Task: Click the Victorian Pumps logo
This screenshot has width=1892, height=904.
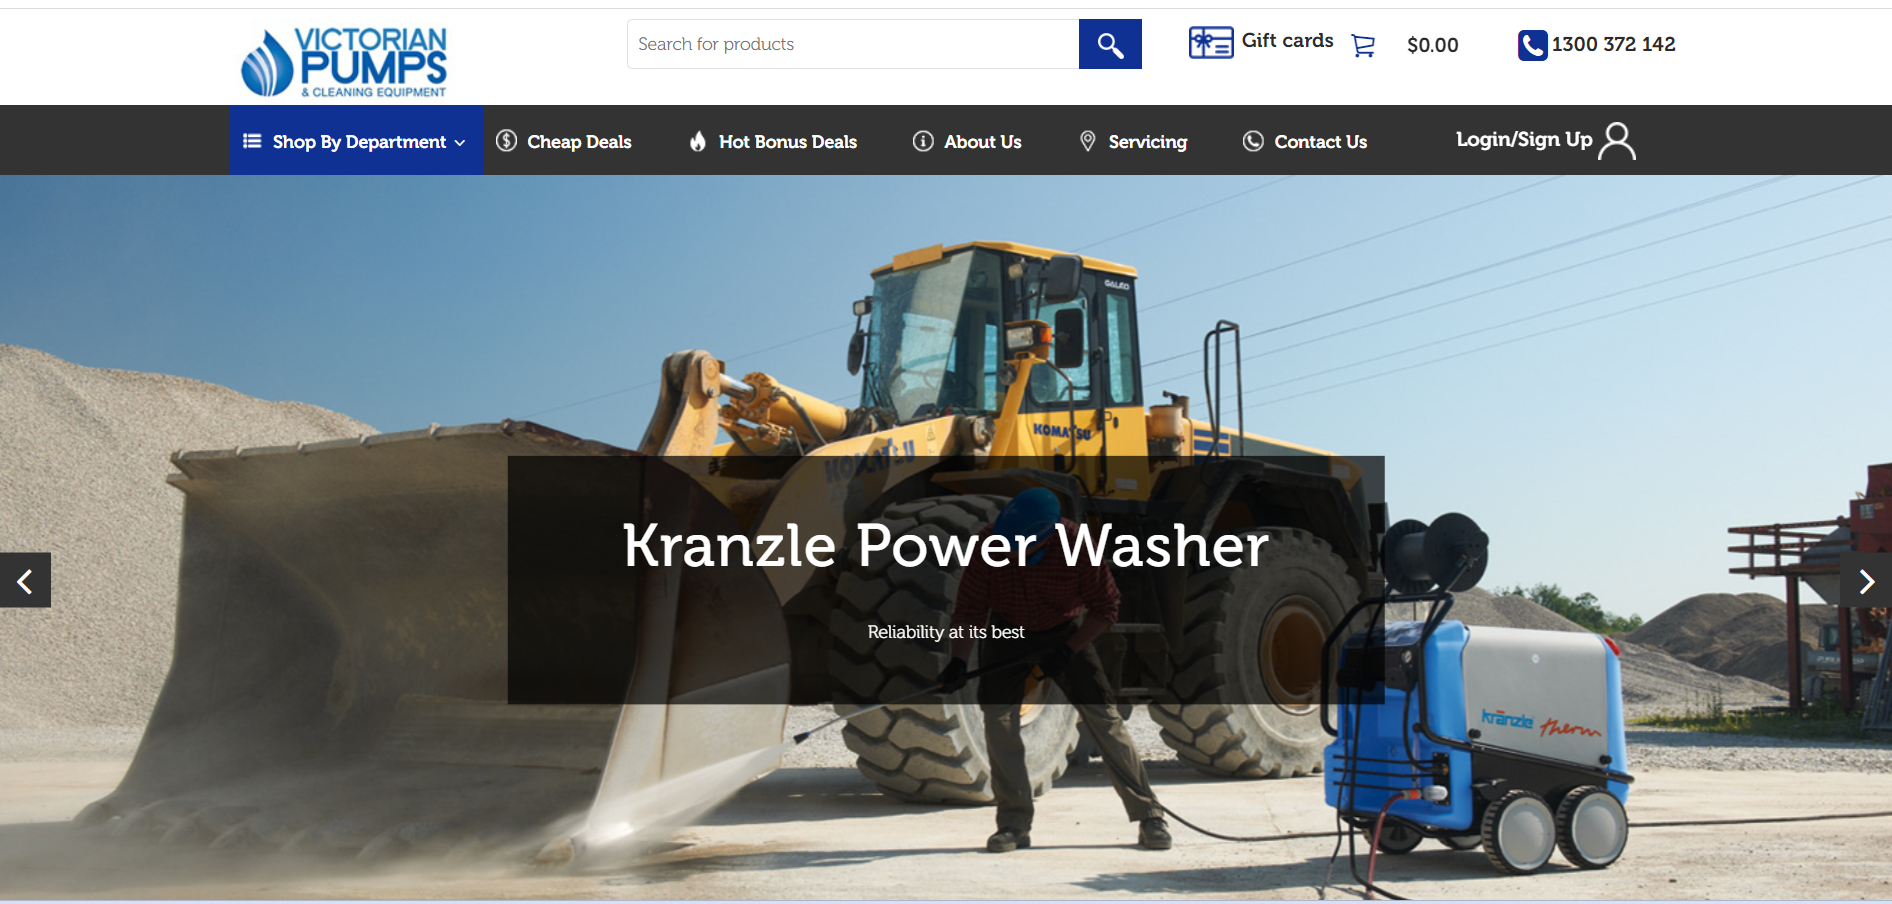Action: [344, 62]
